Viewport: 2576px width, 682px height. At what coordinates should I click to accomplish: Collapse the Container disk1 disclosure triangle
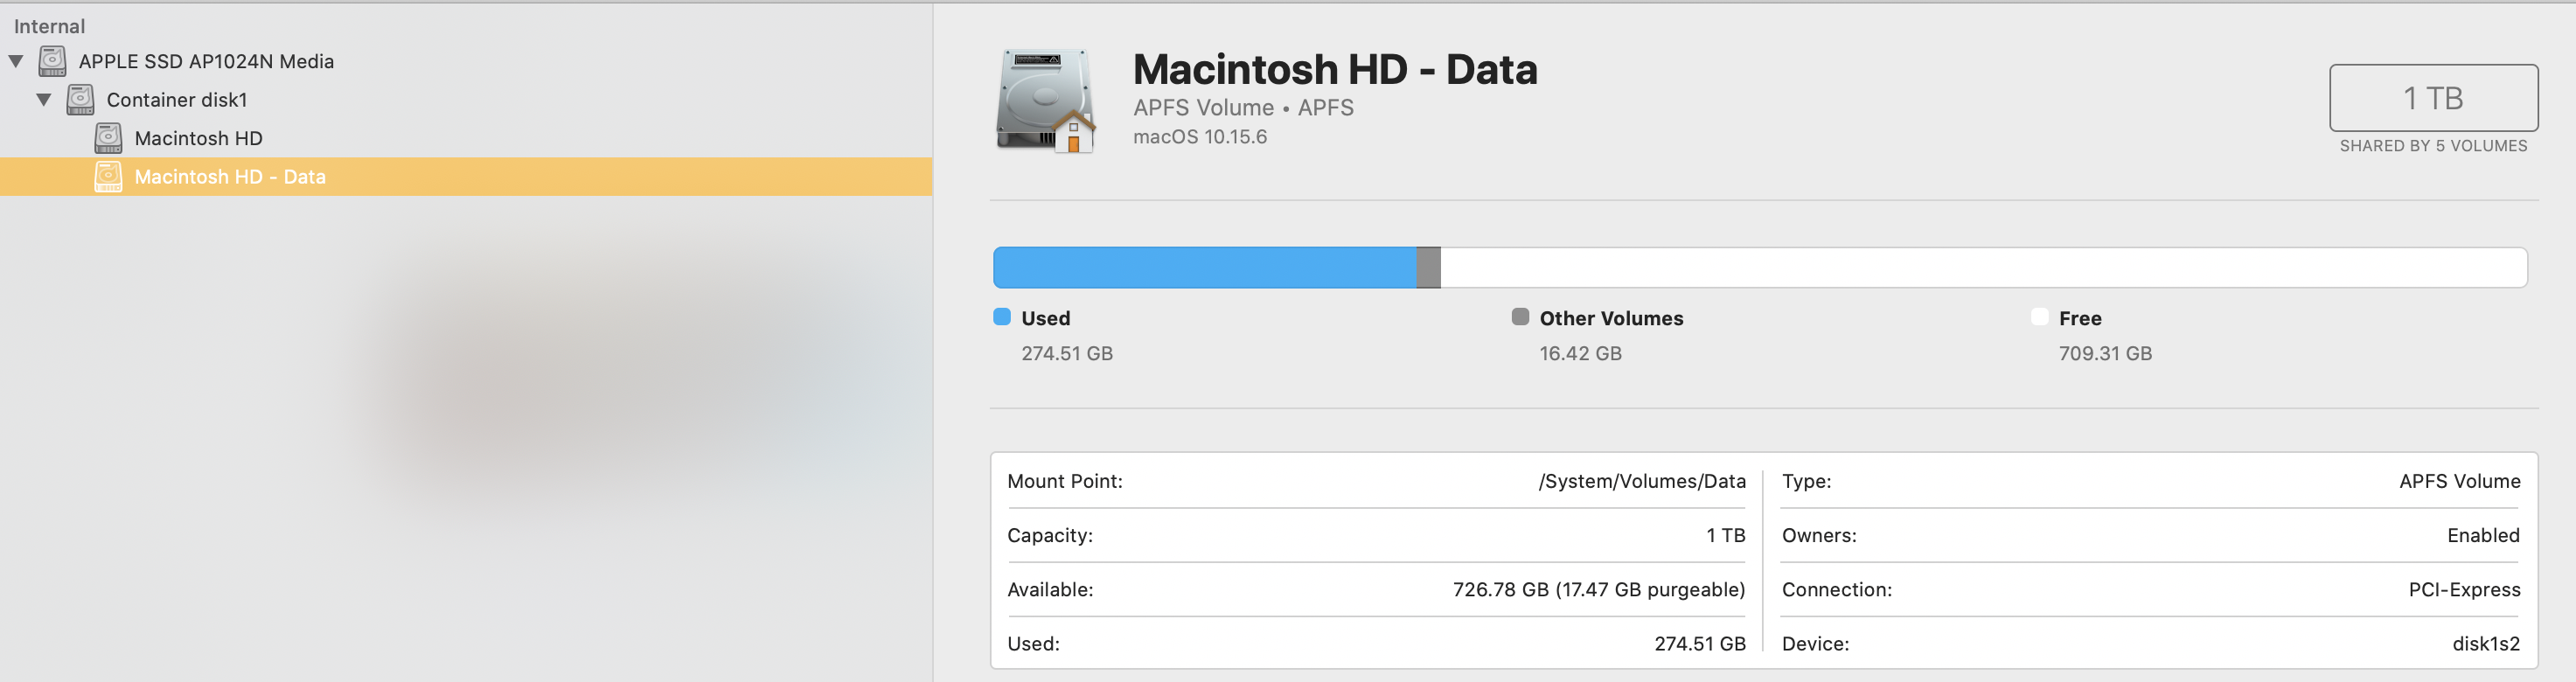44,100
